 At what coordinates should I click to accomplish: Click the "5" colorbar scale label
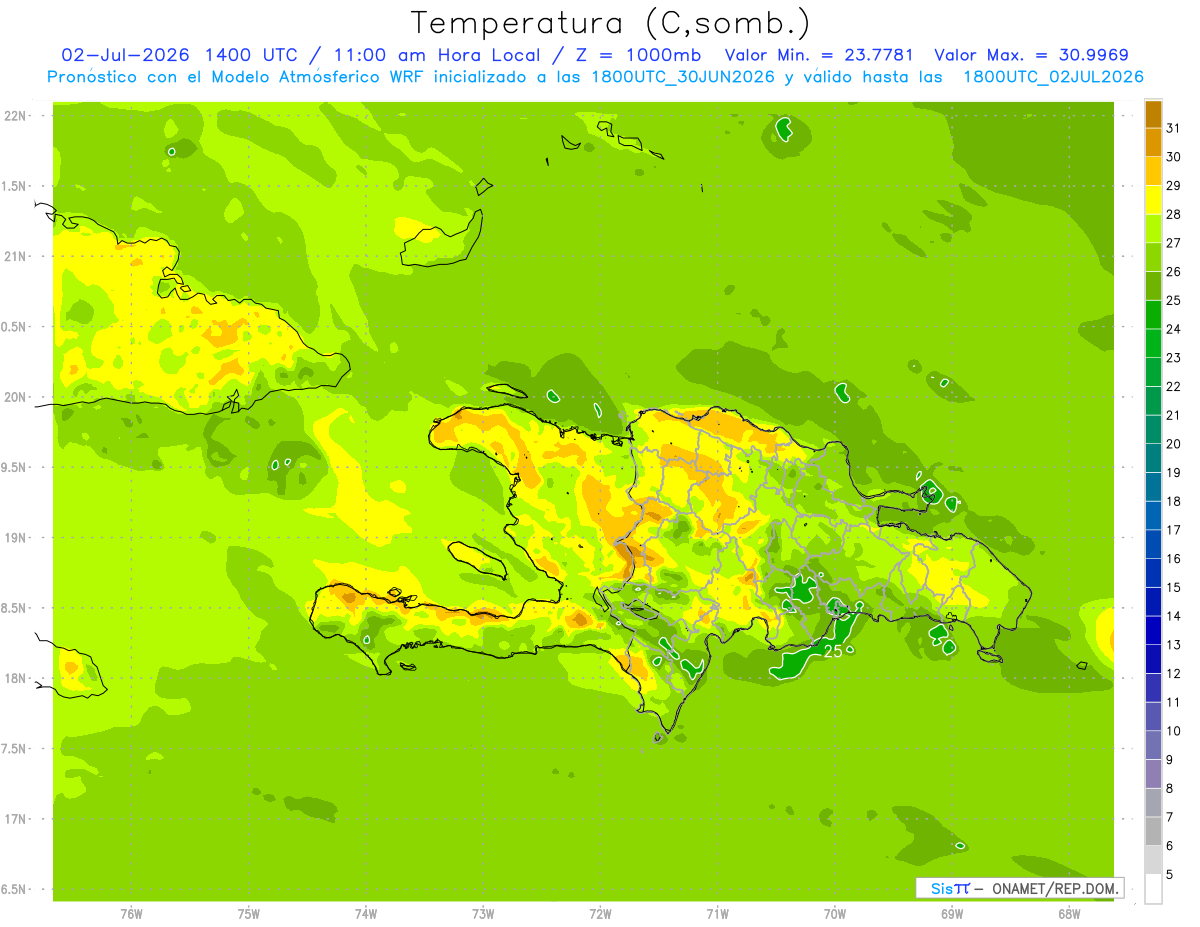pyautogui.click(x=1169, y=875)
